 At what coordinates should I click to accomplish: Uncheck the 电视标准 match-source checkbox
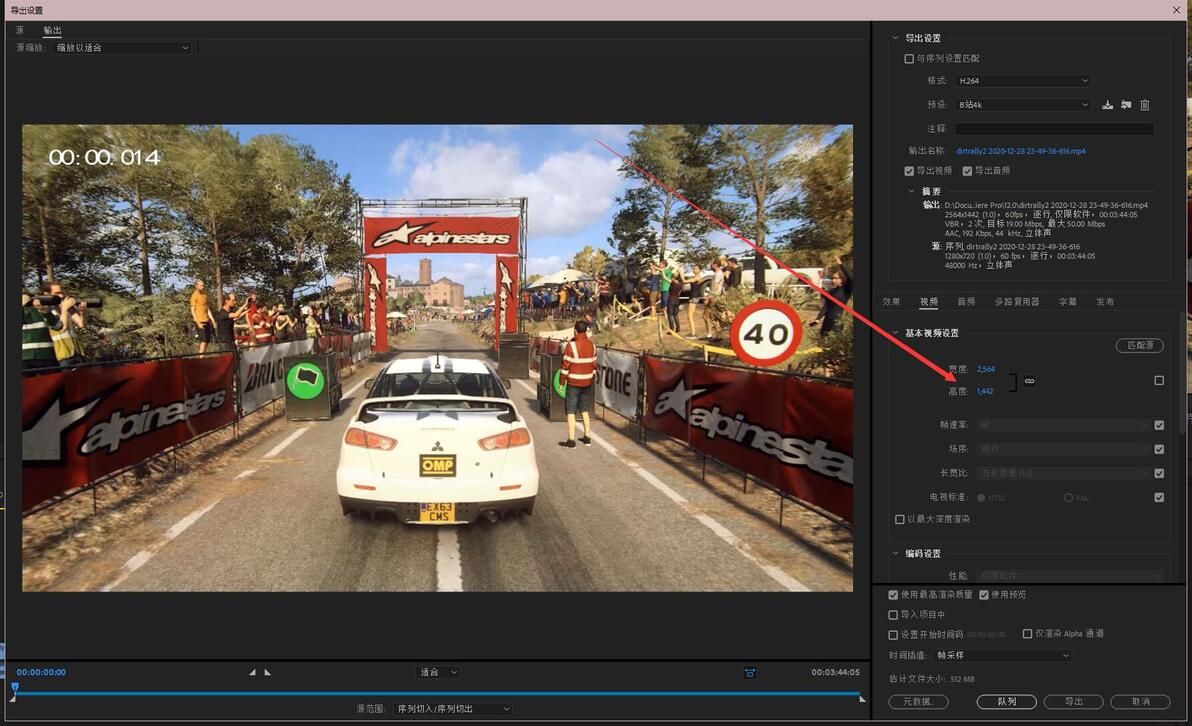pos(1159,497)
